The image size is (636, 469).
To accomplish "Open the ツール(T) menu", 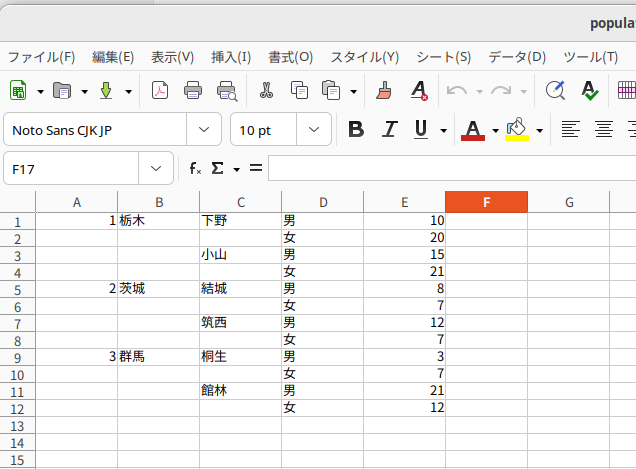I will click(x=591, y=57).
